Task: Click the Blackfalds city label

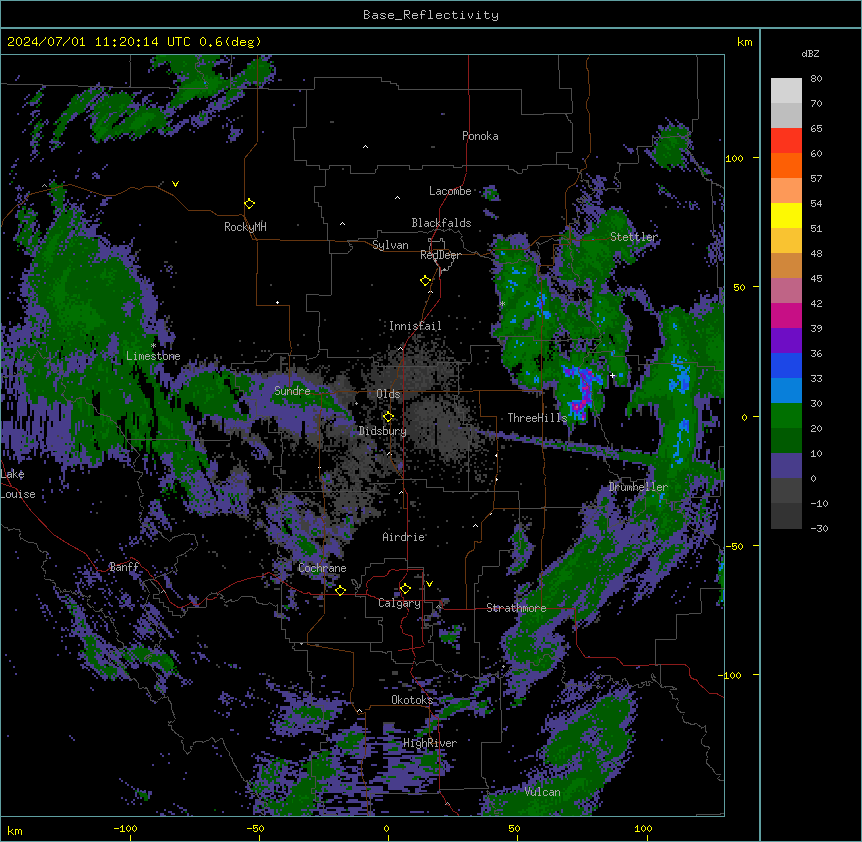Action: click(x=441, y=223)
